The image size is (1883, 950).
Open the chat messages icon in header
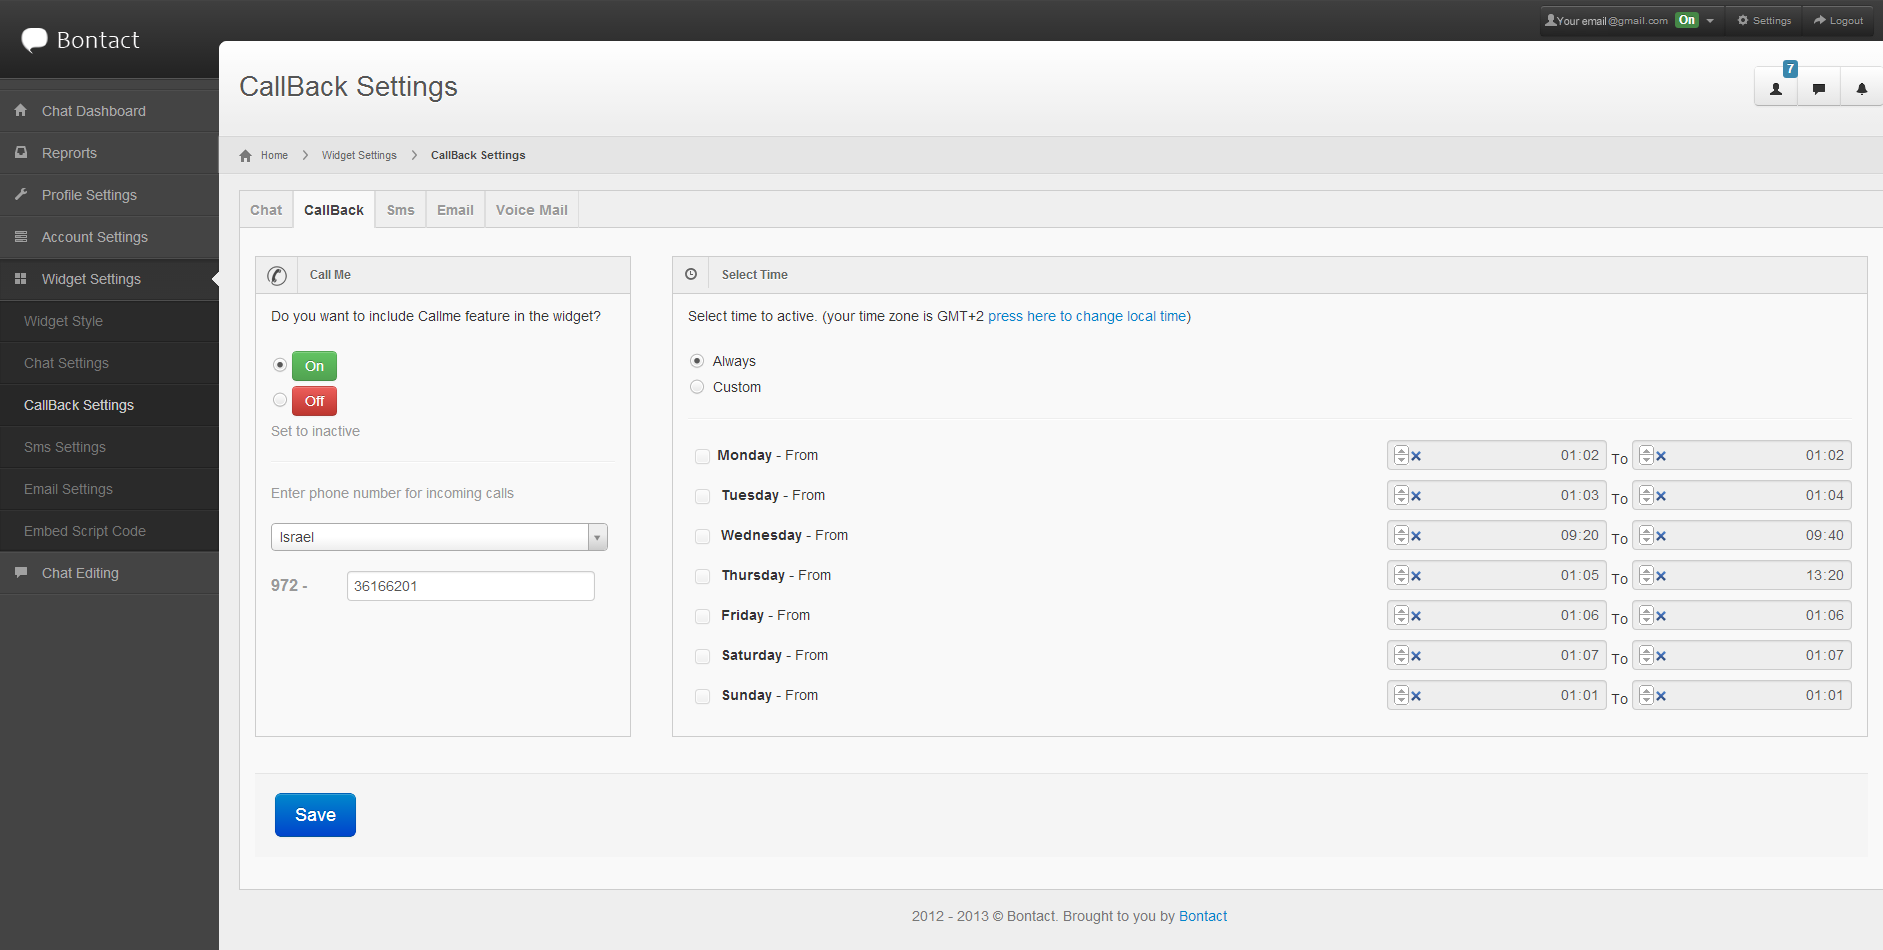(1819, 88)
